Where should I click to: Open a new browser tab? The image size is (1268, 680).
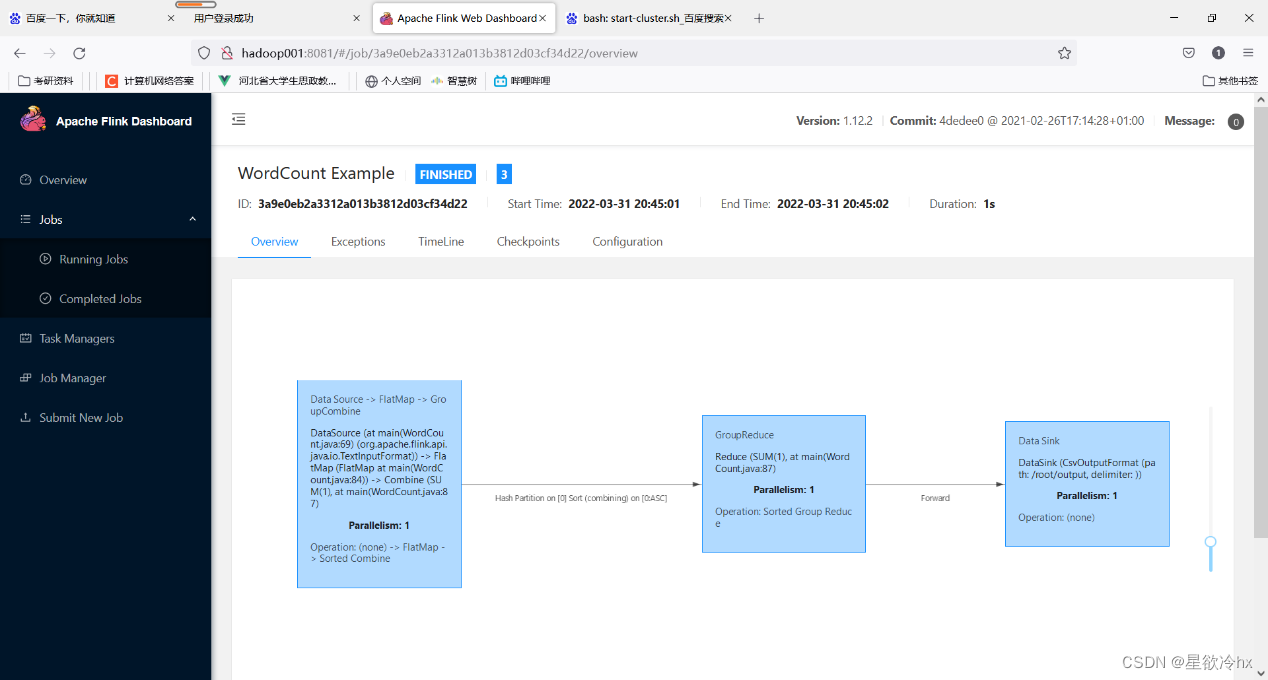pyautogui.click(x=759, y=18)
